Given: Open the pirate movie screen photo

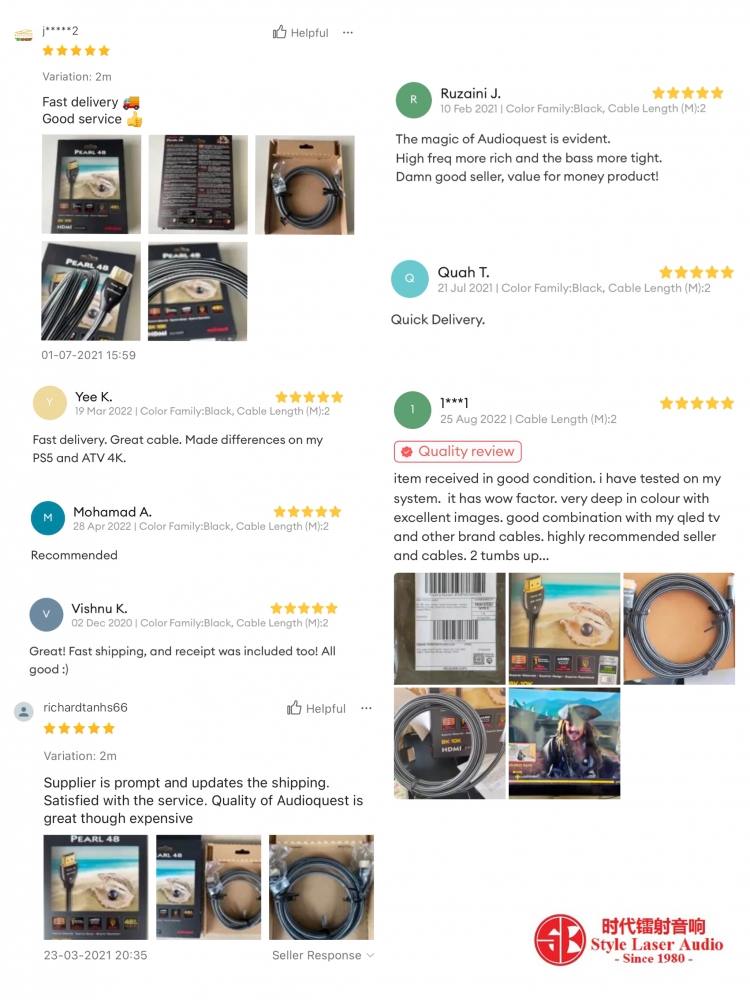Looking at the screenshot, I should click(564, 743).
